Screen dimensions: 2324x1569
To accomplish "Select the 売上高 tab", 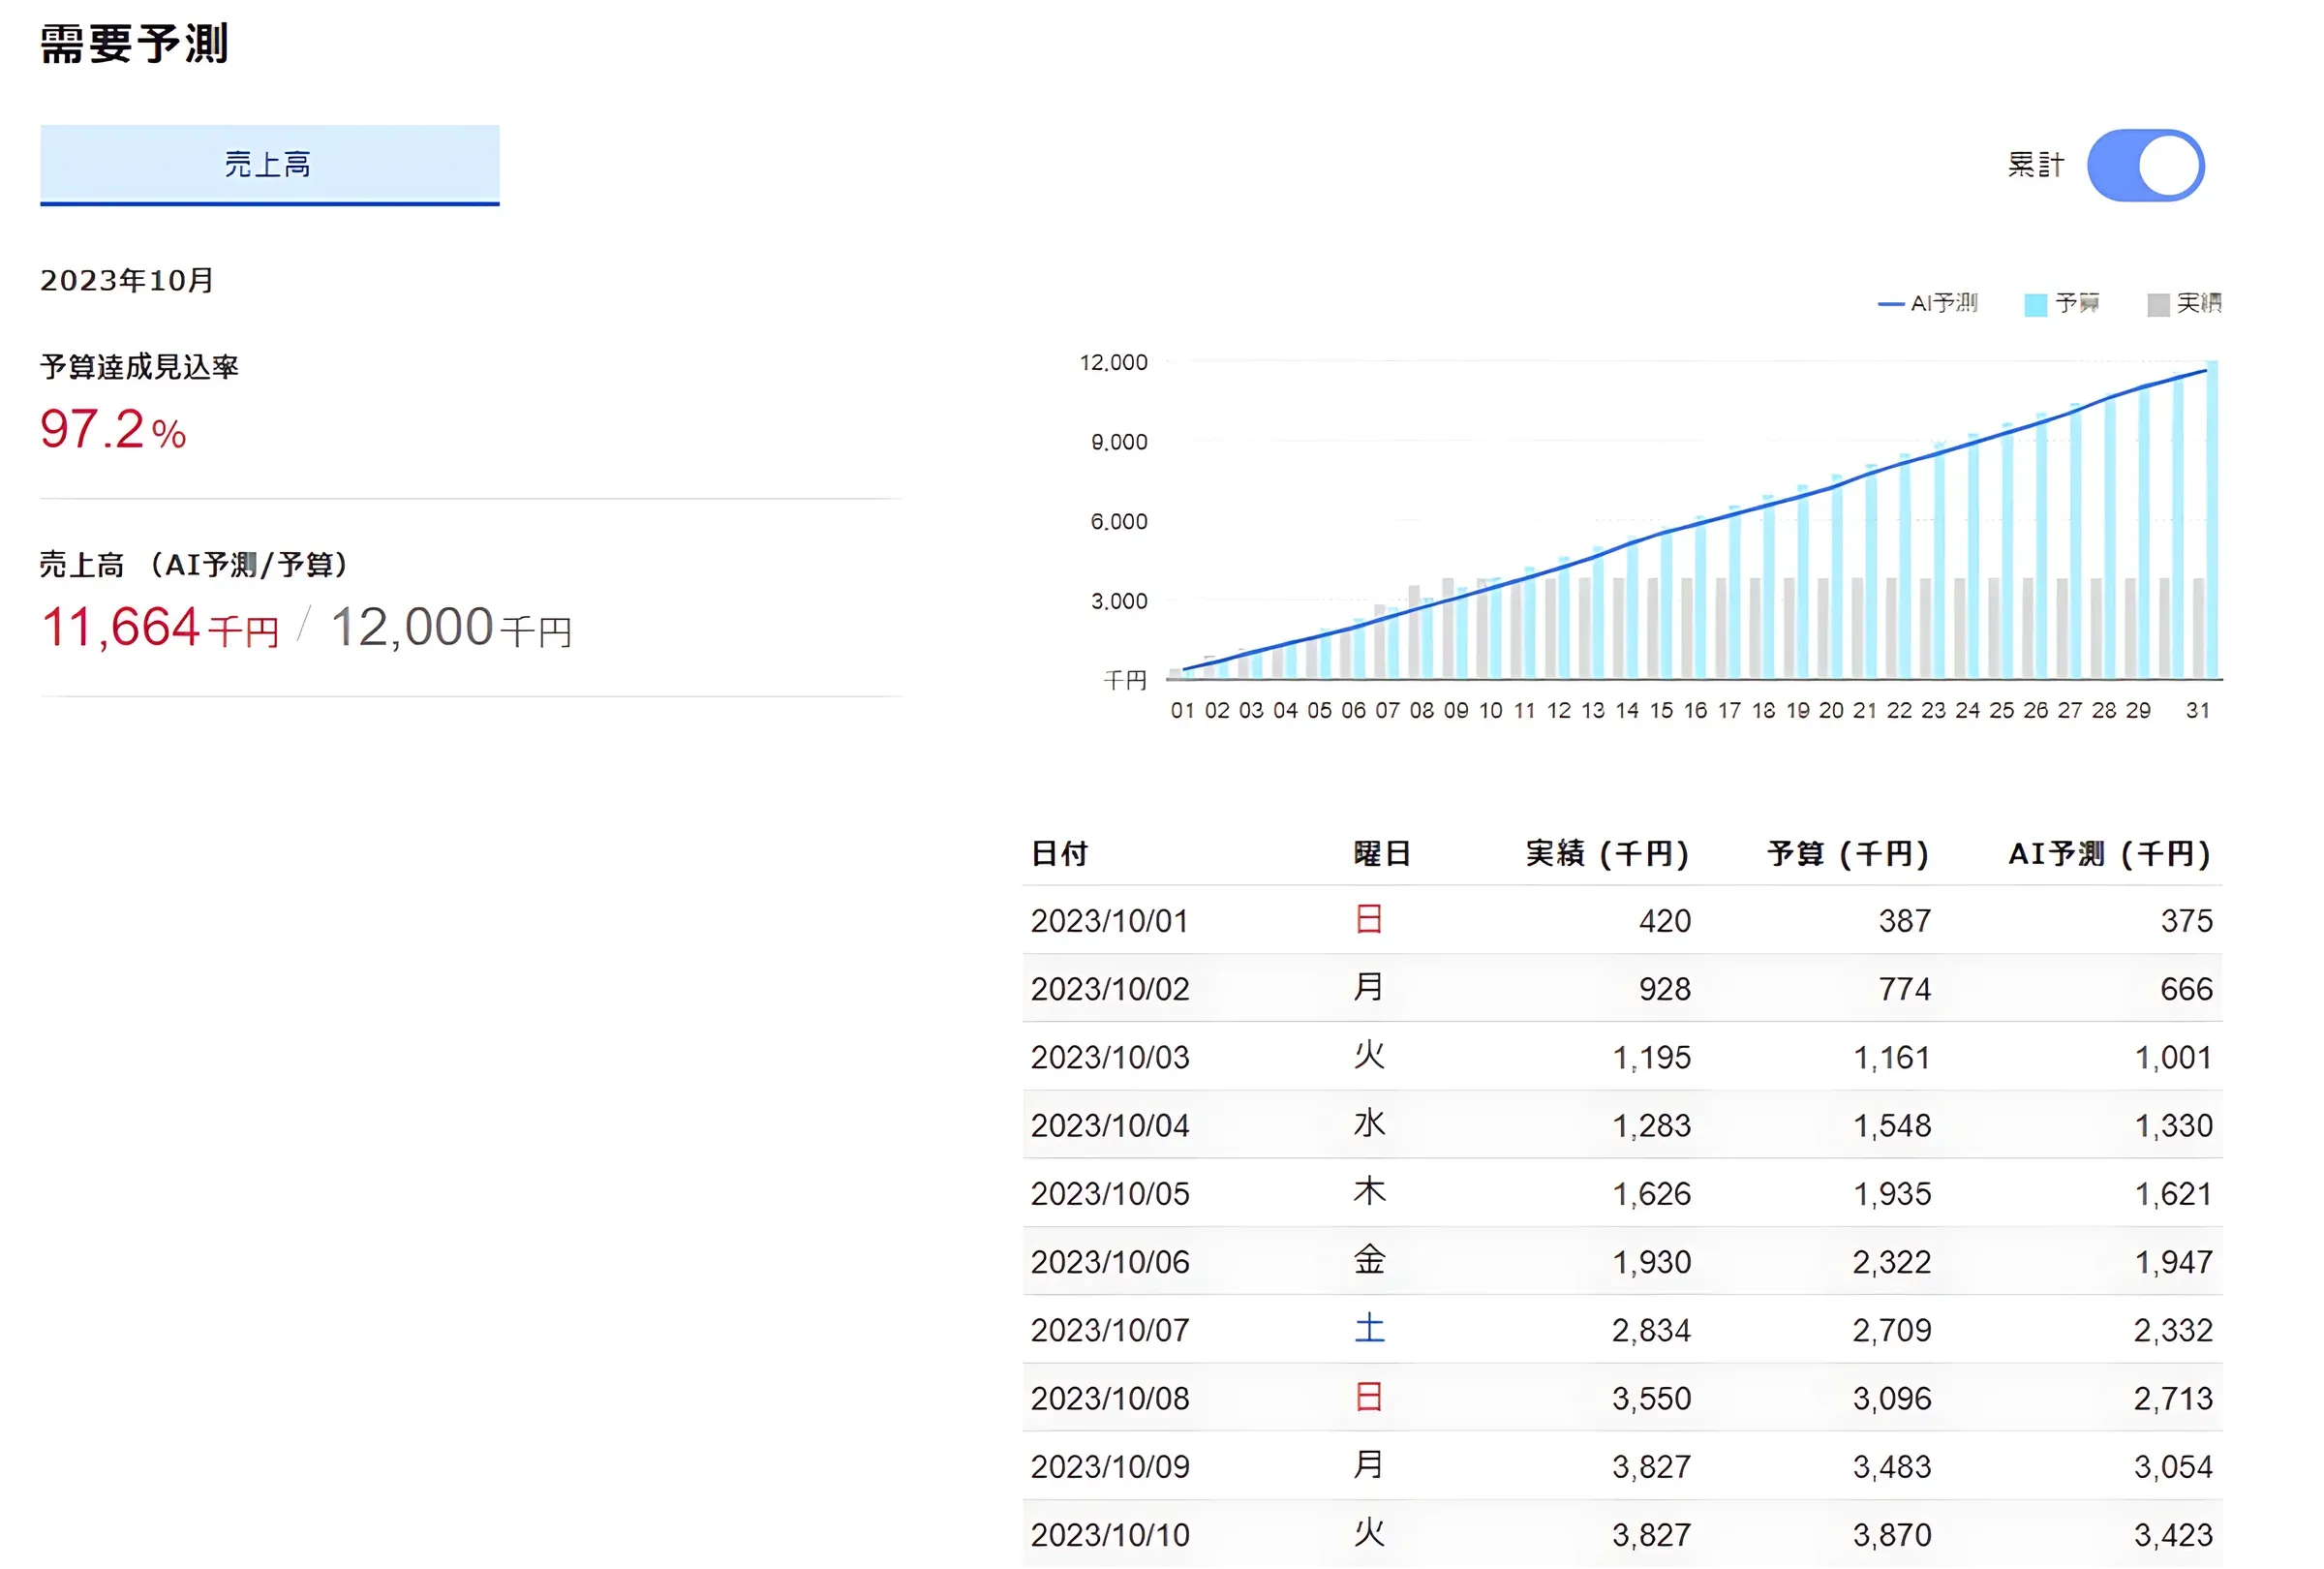I will (270, 165).
